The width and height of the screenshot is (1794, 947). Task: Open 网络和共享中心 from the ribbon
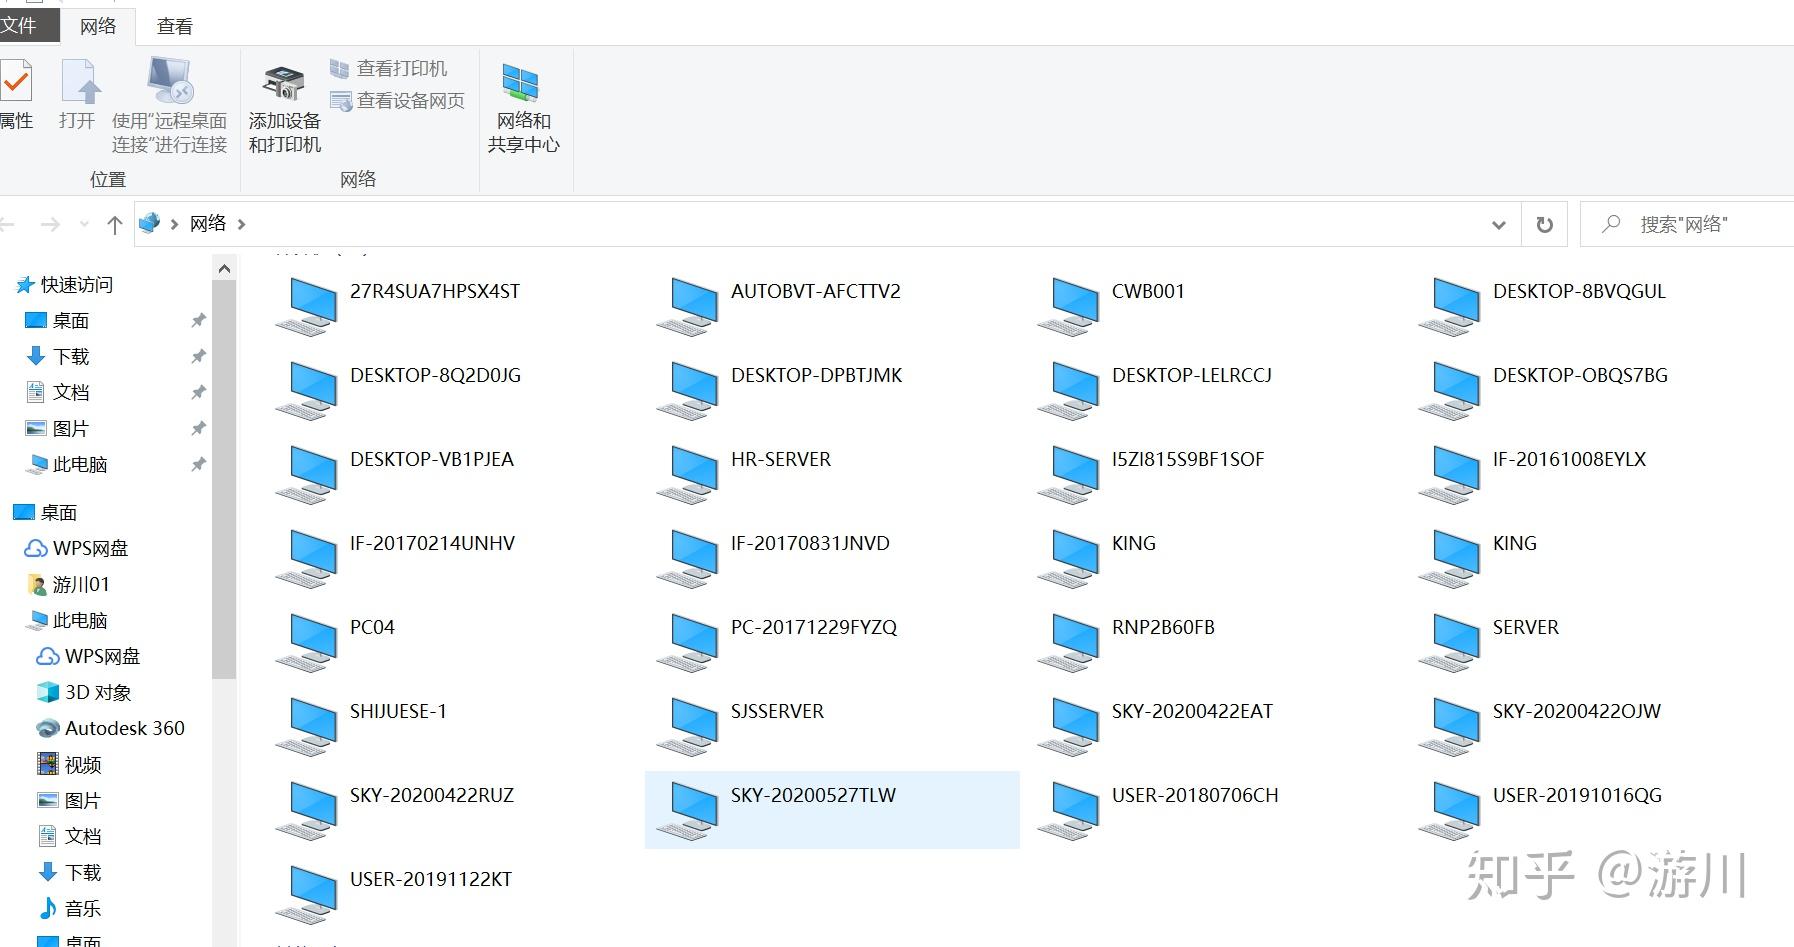523,108
